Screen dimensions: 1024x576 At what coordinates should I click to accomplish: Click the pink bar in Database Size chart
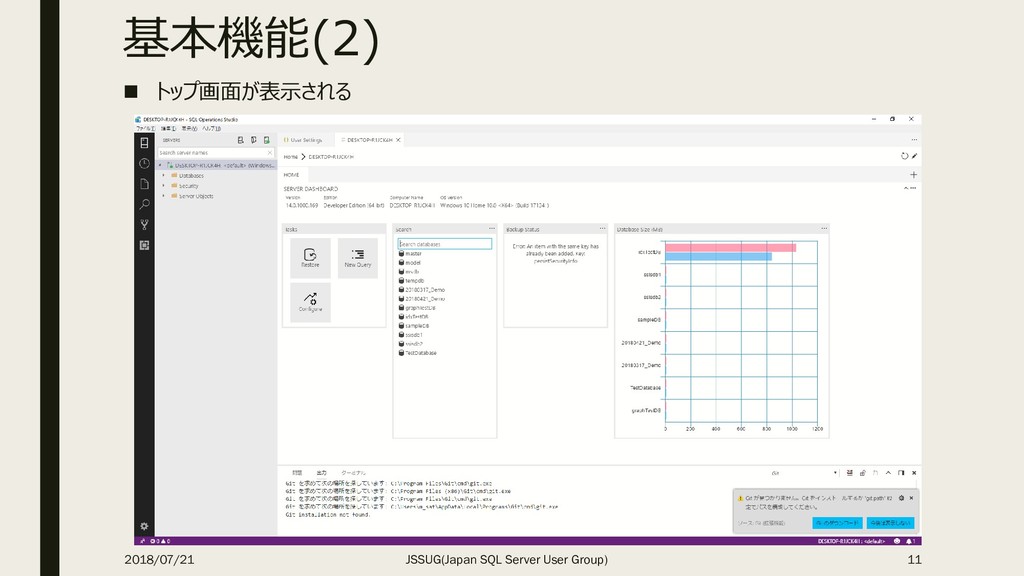pyautogui.click(x=731, y=248)
